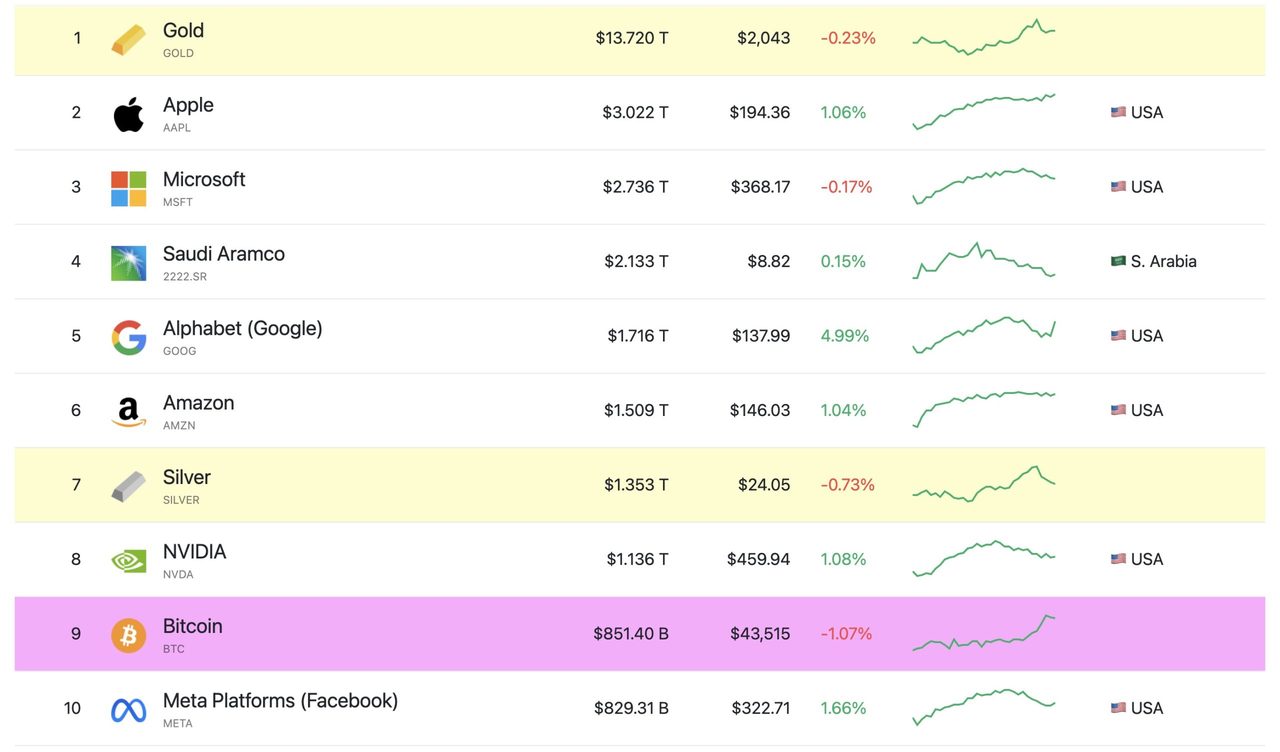This screenshot has height=752, width=1280.
Task: Click Alphabet's 4.99% daily change
Action: (x=845, y=336)
